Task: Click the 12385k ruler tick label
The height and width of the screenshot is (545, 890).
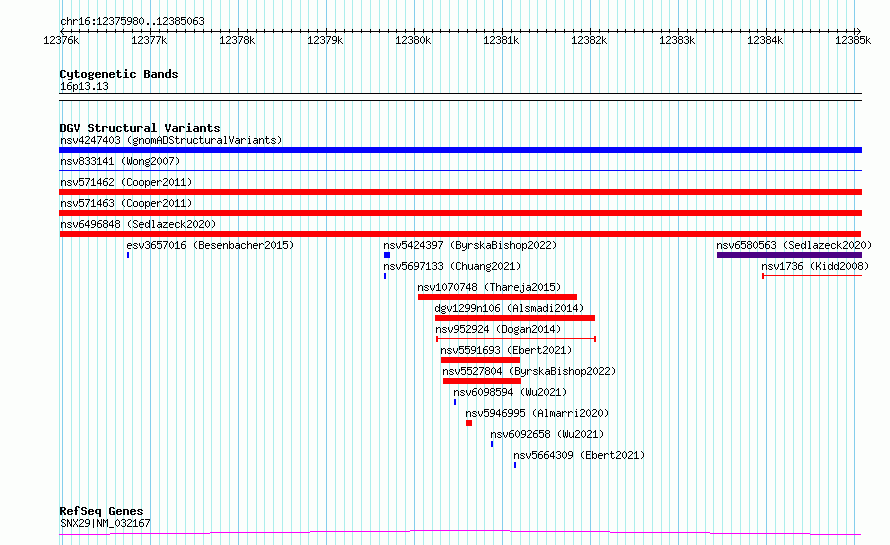Action: tap(853, 40)
